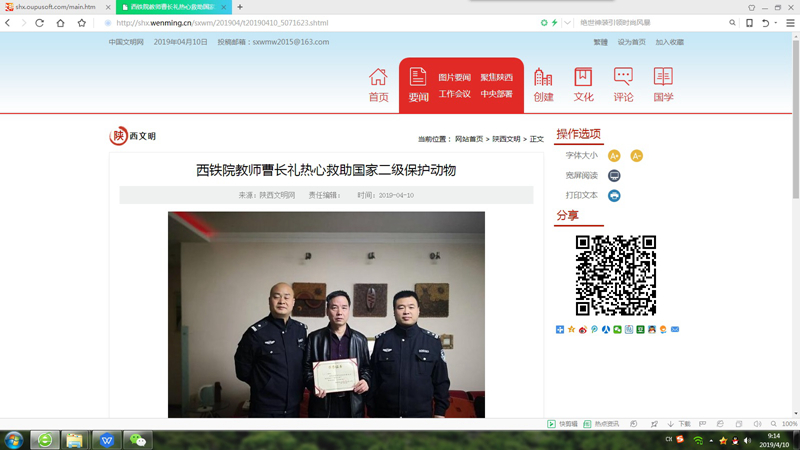800x450 pixels.
Task: Open the 创建 section icon
Action: (543, 84)
